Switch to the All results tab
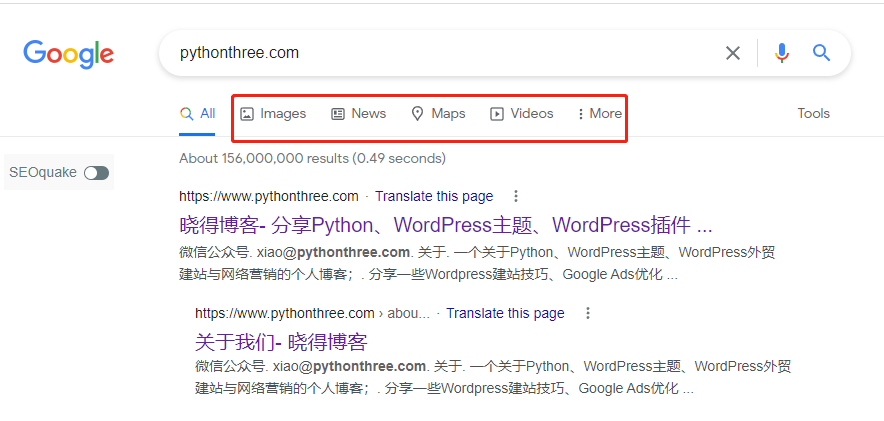 click(x=197, y=114)
